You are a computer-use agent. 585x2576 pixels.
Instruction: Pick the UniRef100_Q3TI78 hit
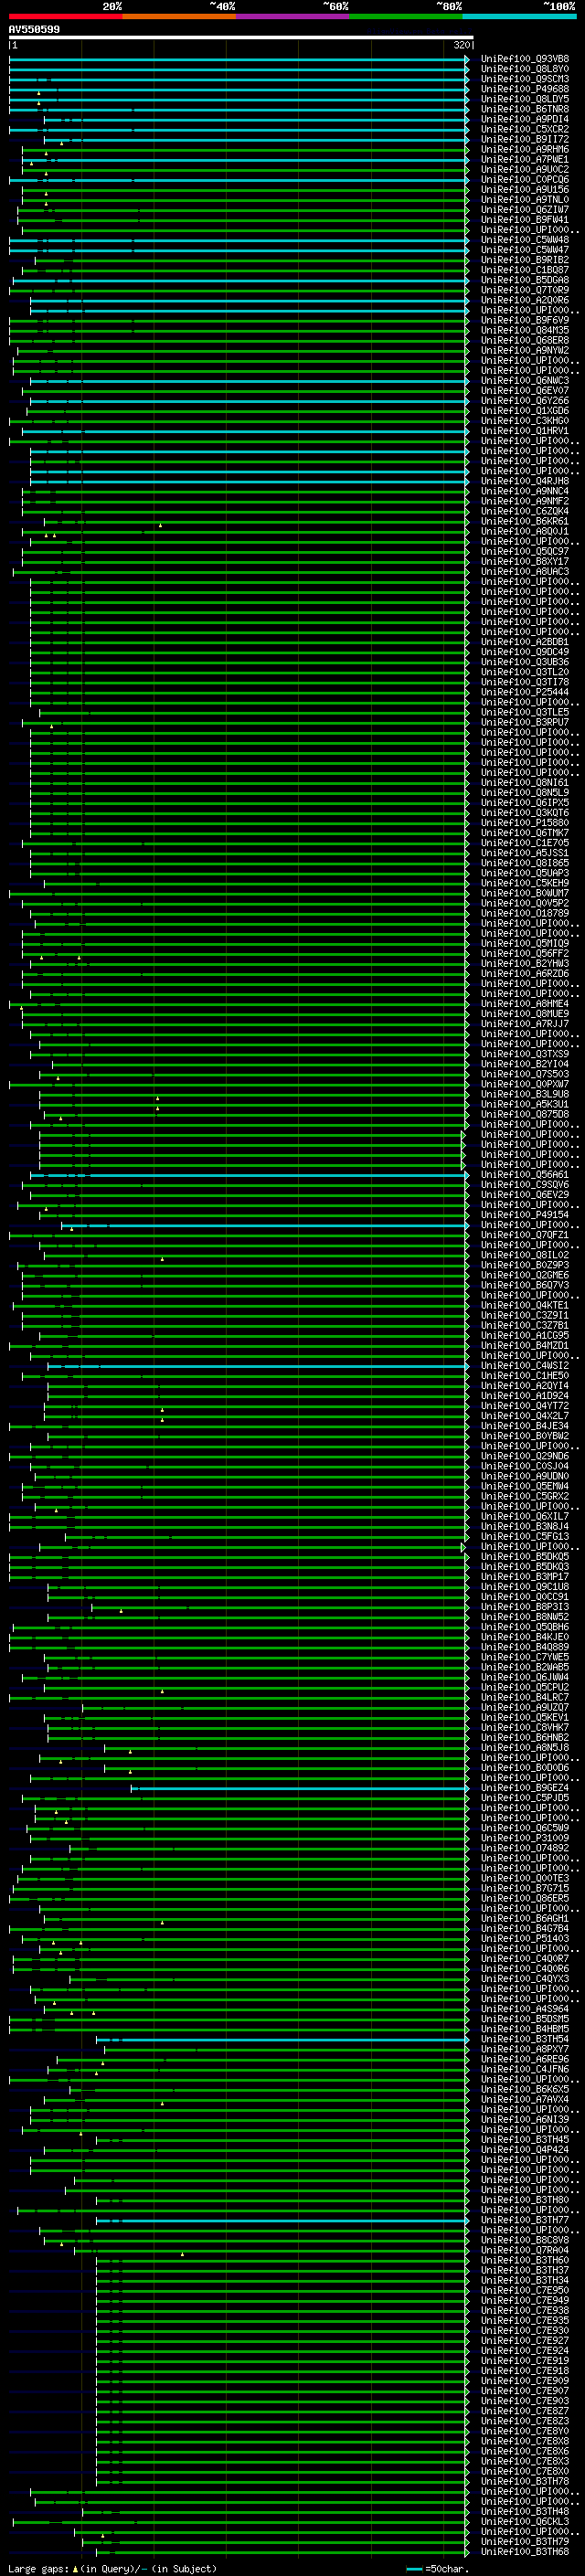point(525,682)
